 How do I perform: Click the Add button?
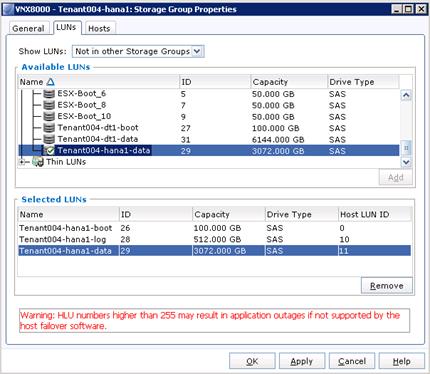click(x=396, y=177)
